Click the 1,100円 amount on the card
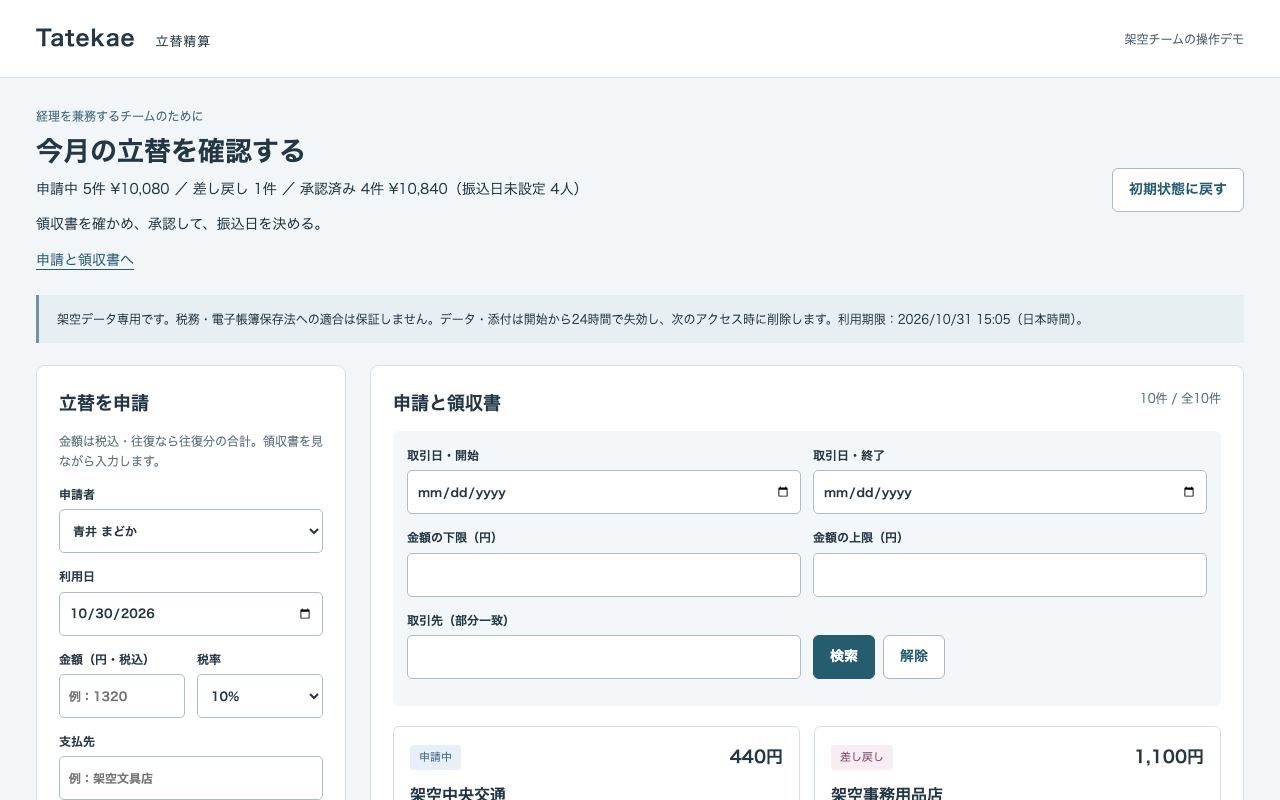 (x=1169, y=757)
